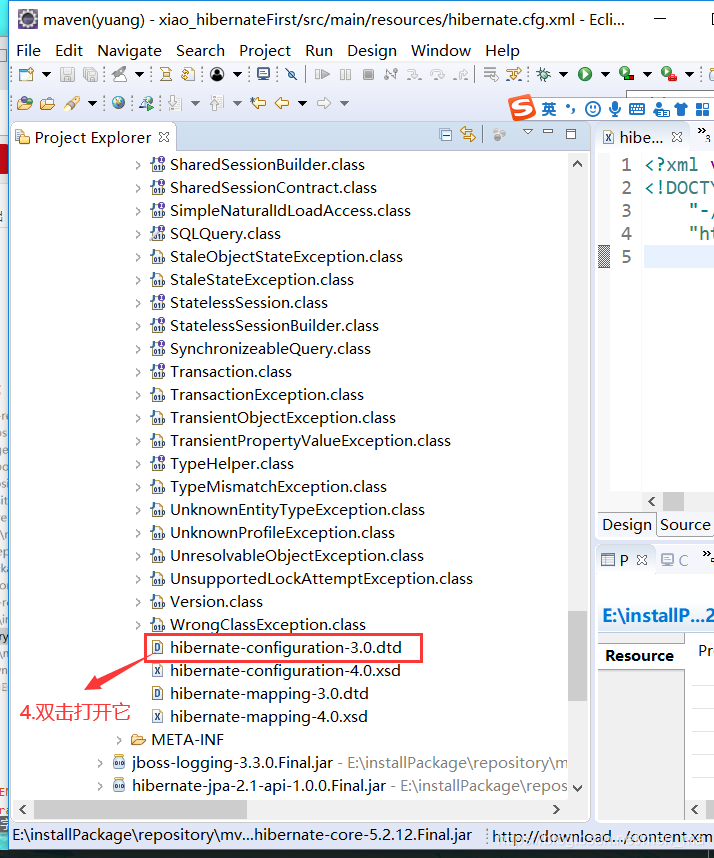Screen dimensions: 714x858
Task: Maximize the Project Explorer panel
Action: click(x=571, y=134)
